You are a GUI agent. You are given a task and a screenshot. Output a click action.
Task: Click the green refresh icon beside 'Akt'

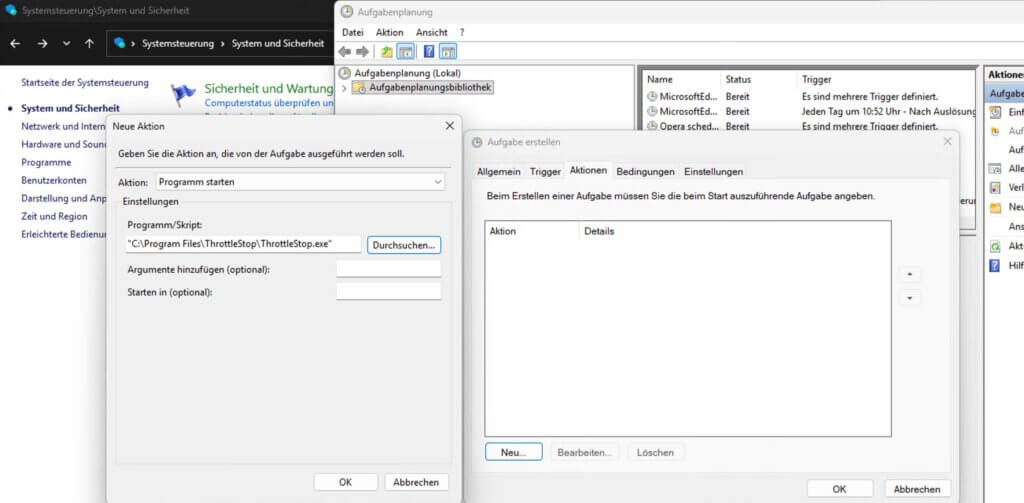point(995,246)
